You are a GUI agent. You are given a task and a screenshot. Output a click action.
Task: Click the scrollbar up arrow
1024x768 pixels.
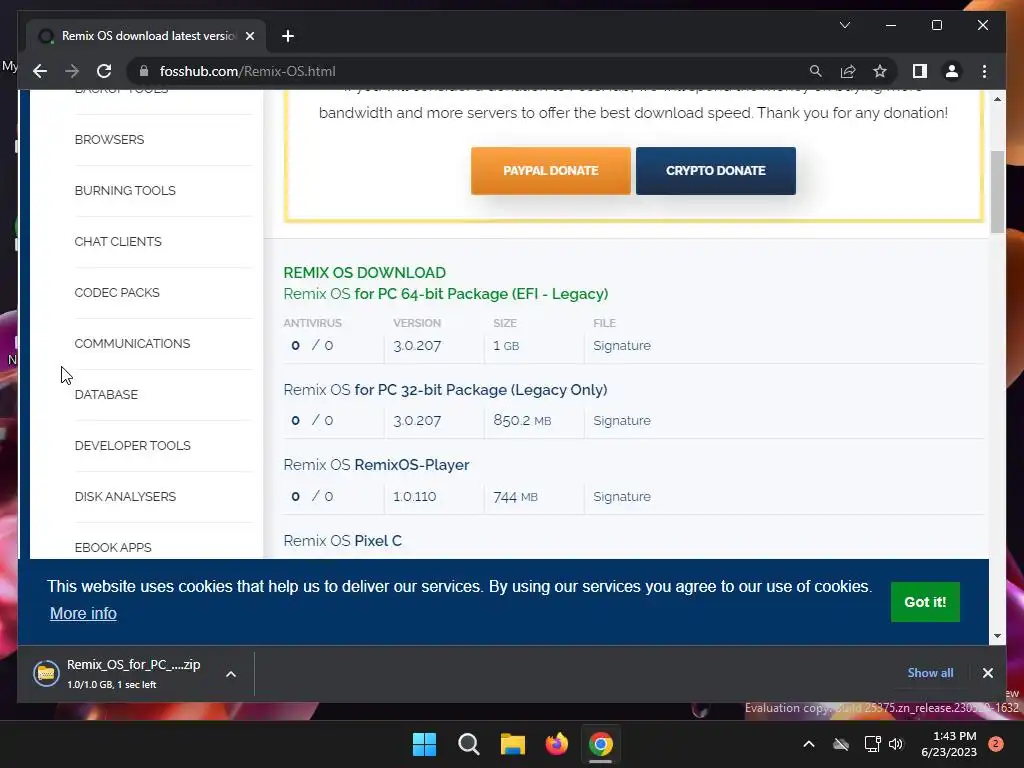(997, 99)
